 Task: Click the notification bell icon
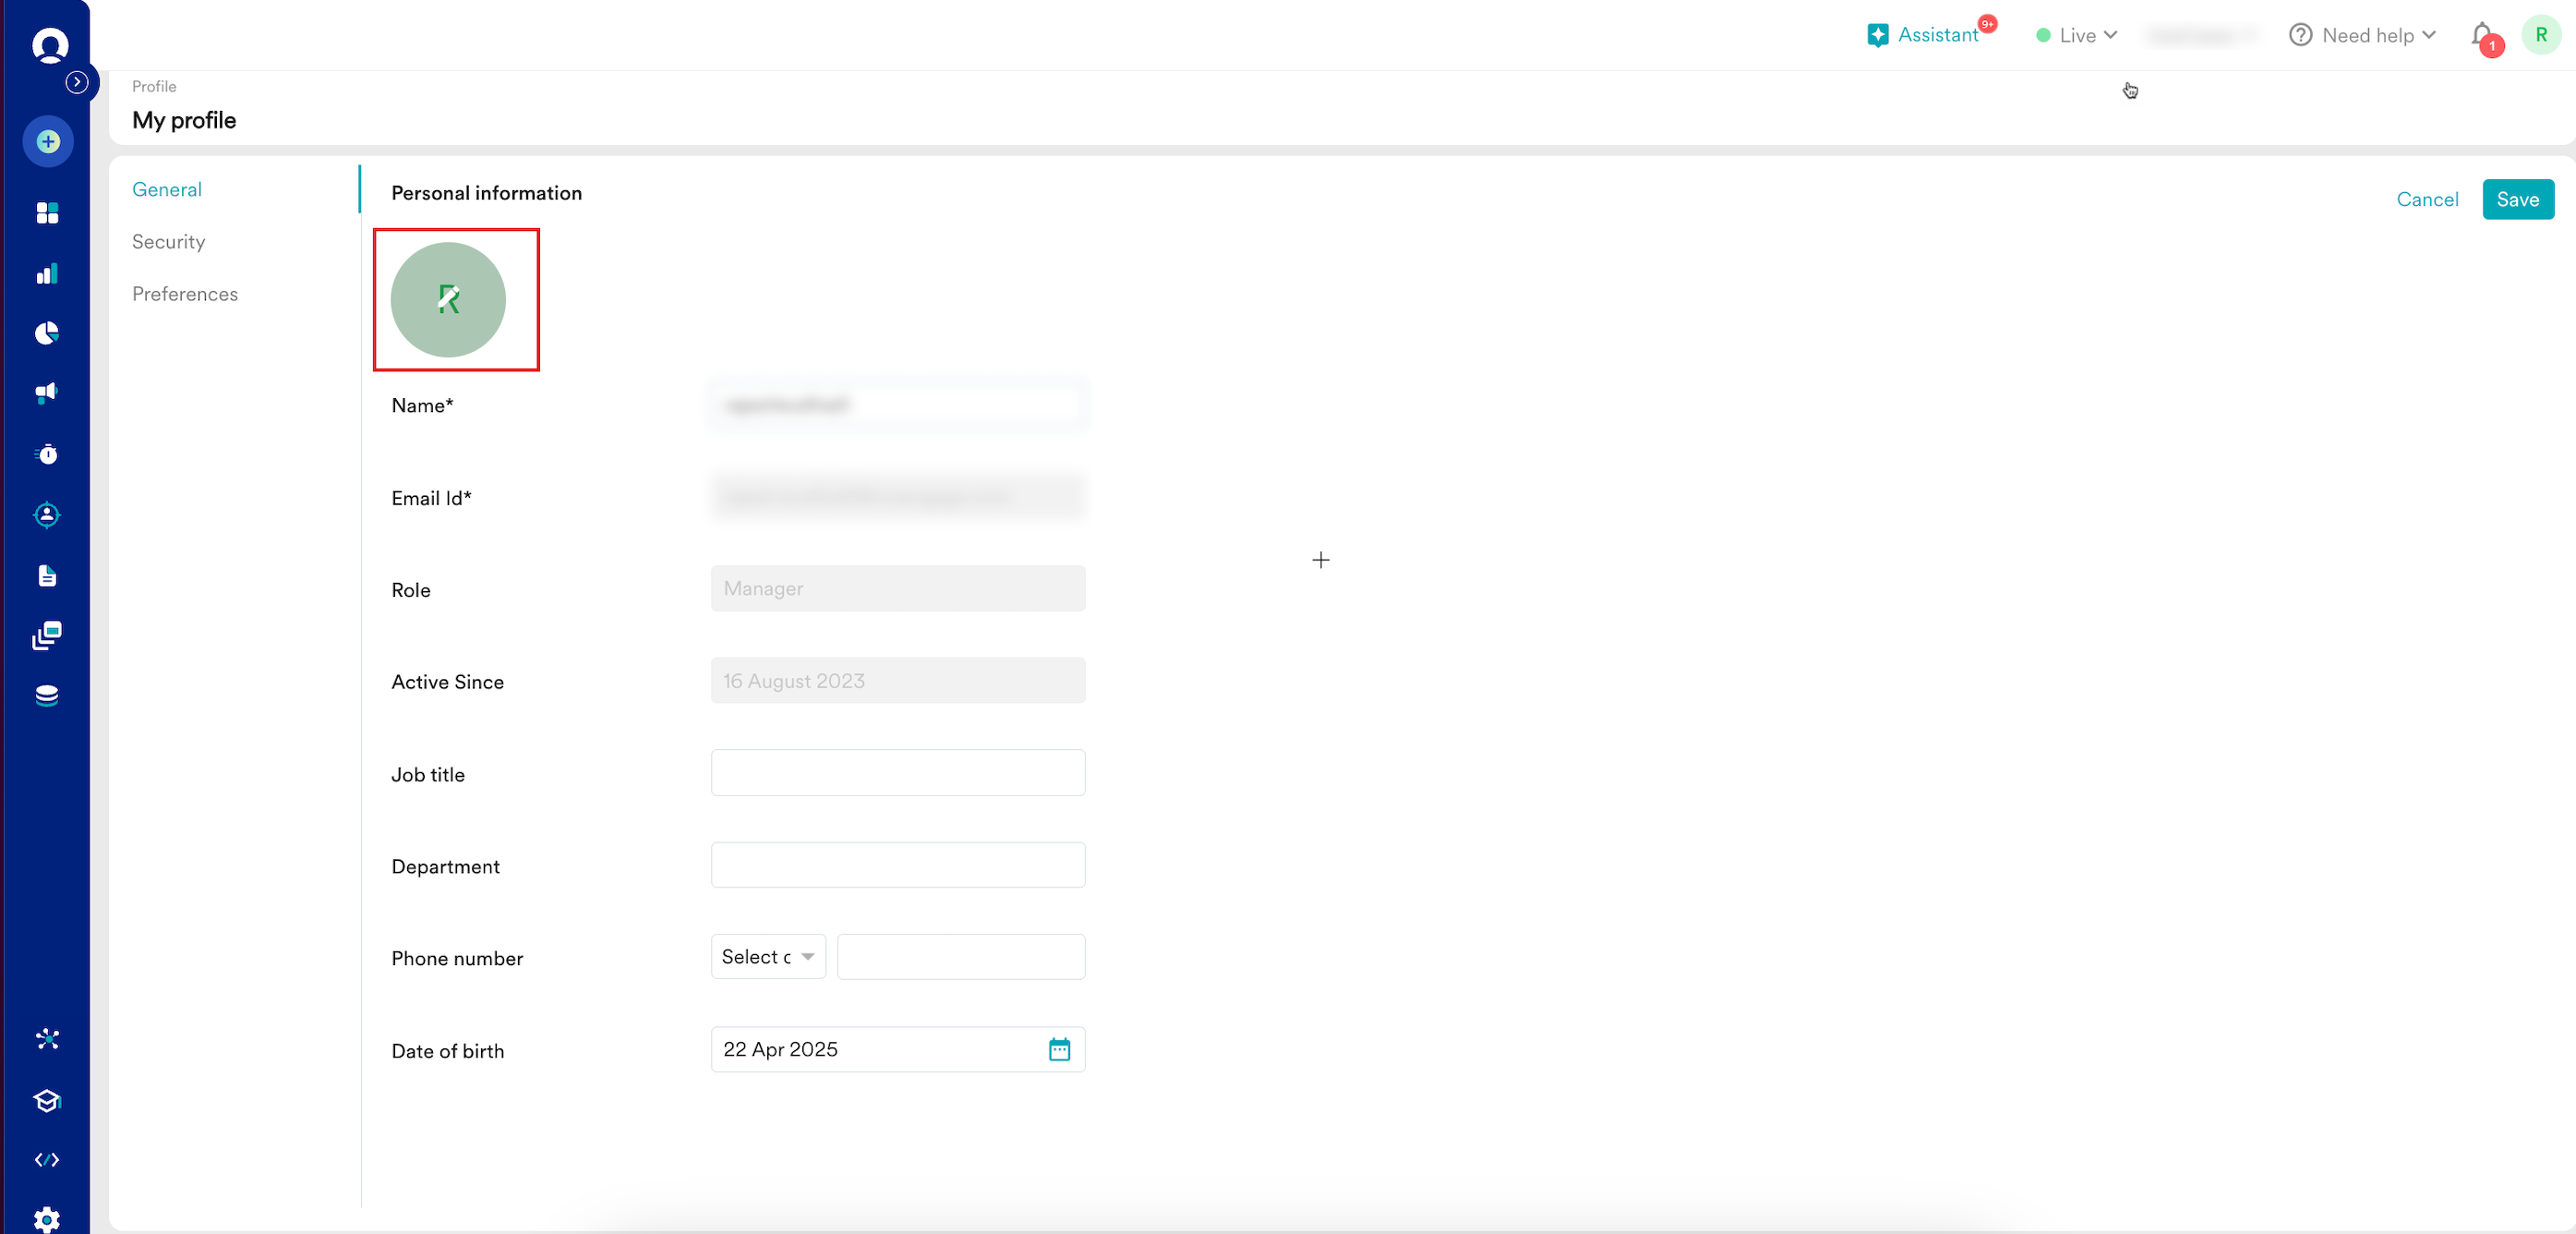[2482, 36]
